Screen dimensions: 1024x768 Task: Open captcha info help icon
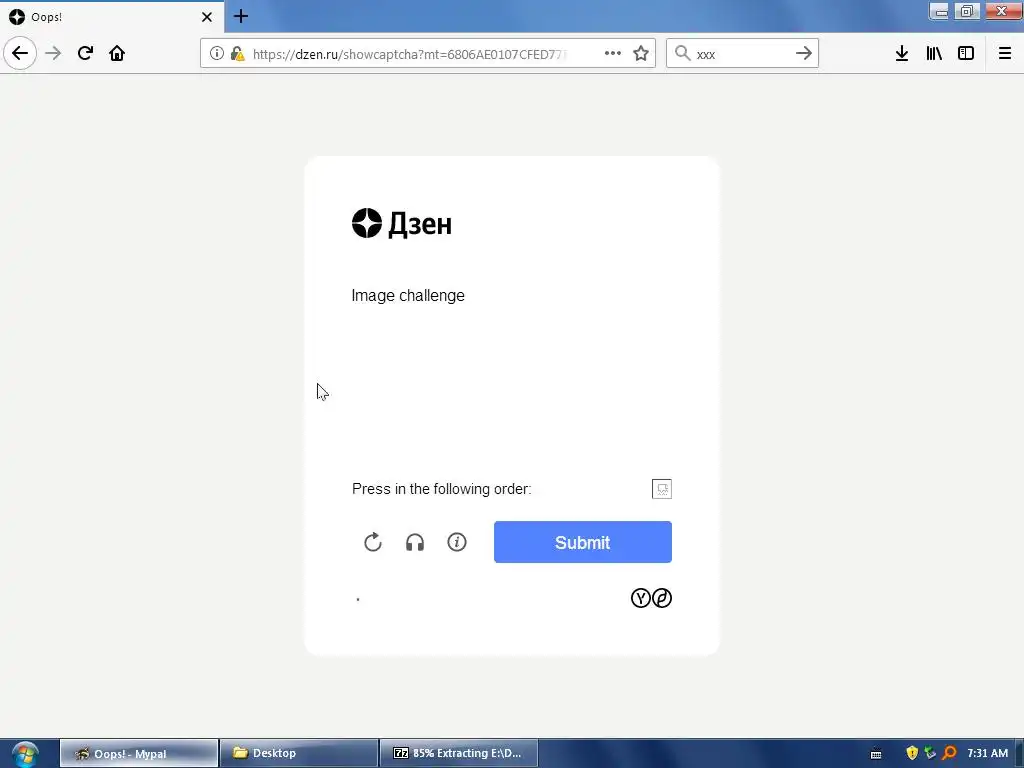pyautogui.click(x=457, y=542)
